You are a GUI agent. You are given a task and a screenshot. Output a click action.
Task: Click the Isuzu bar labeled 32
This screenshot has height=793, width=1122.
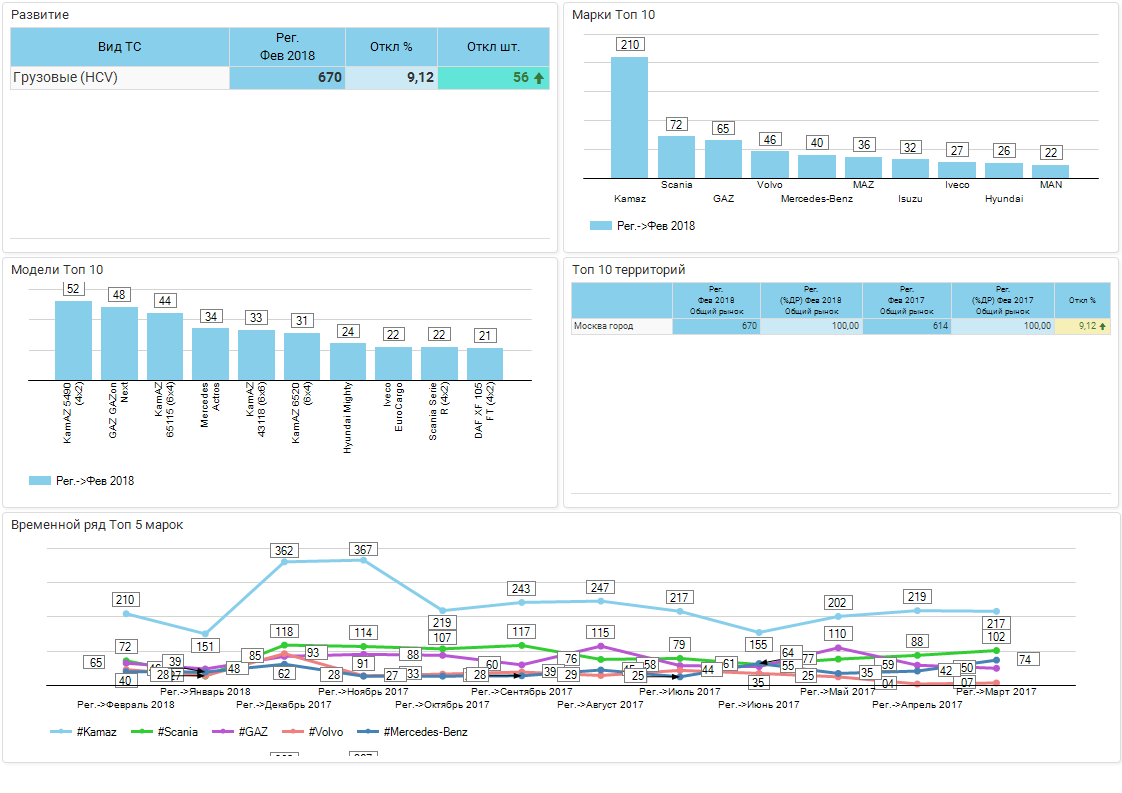pyautogui.click(x=910, y=169)
